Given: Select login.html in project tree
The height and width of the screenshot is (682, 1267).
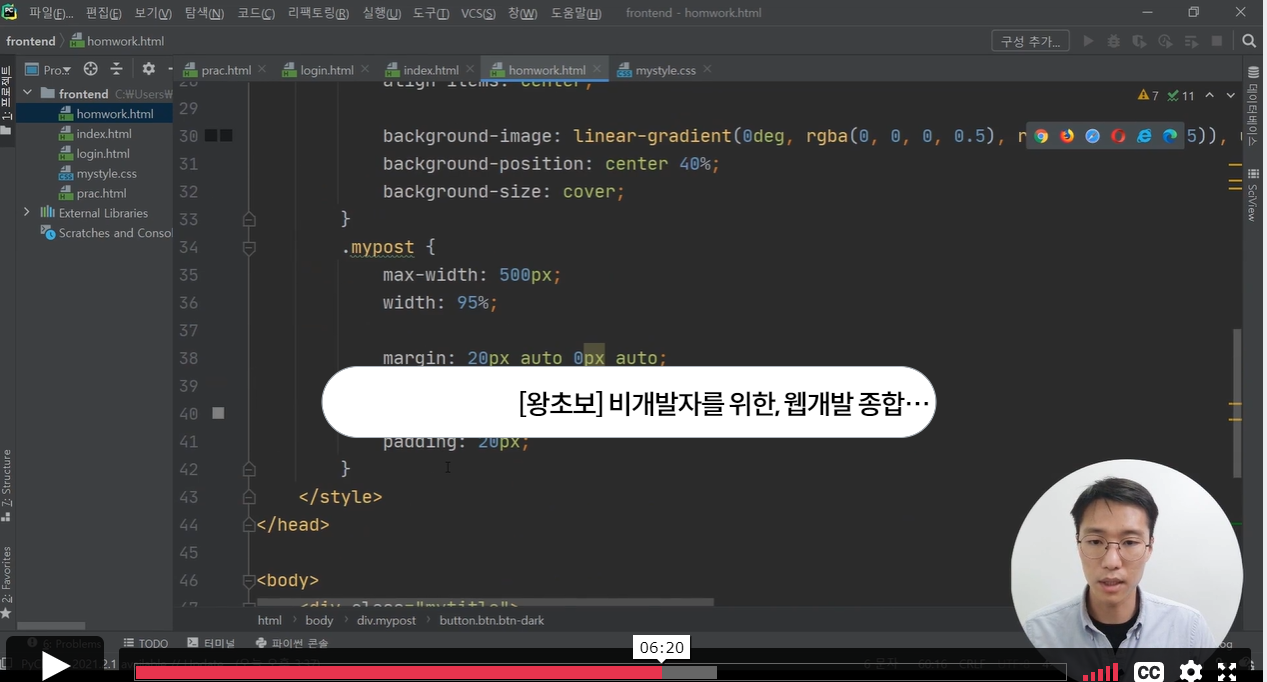Looking at the screenshot, I should [x=94, y=153].
